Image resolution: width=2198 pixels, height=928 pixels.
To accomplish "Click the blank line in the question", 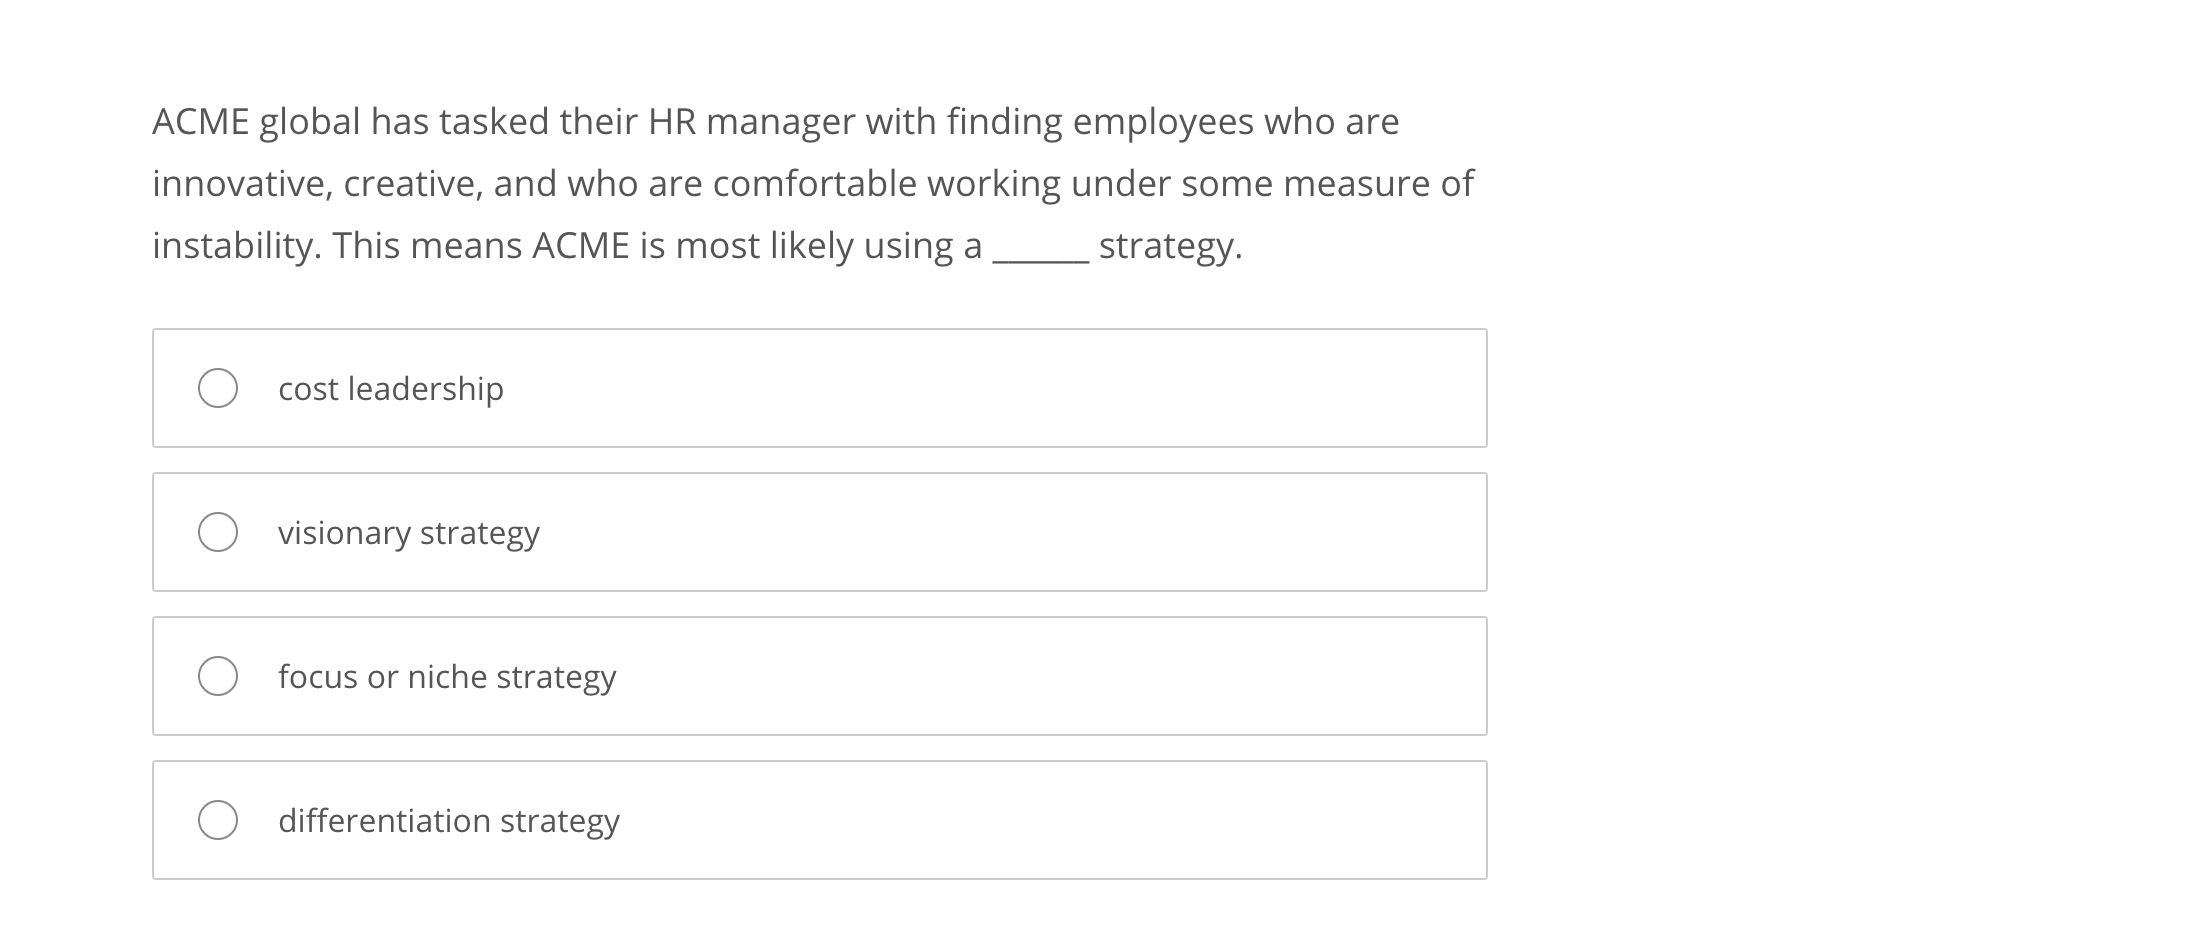I will 1035,253.
